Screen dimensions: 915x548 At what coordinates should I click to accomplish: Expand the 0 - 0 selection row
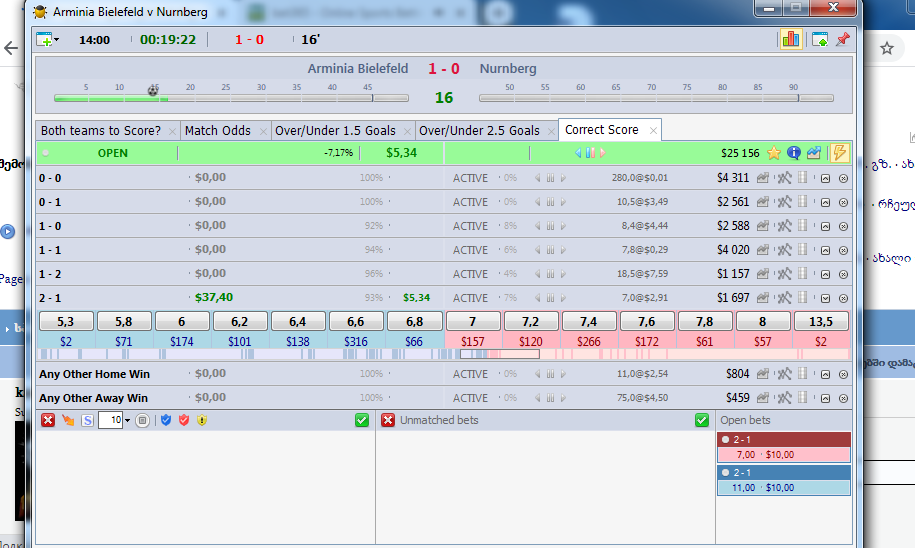[825, 179]
